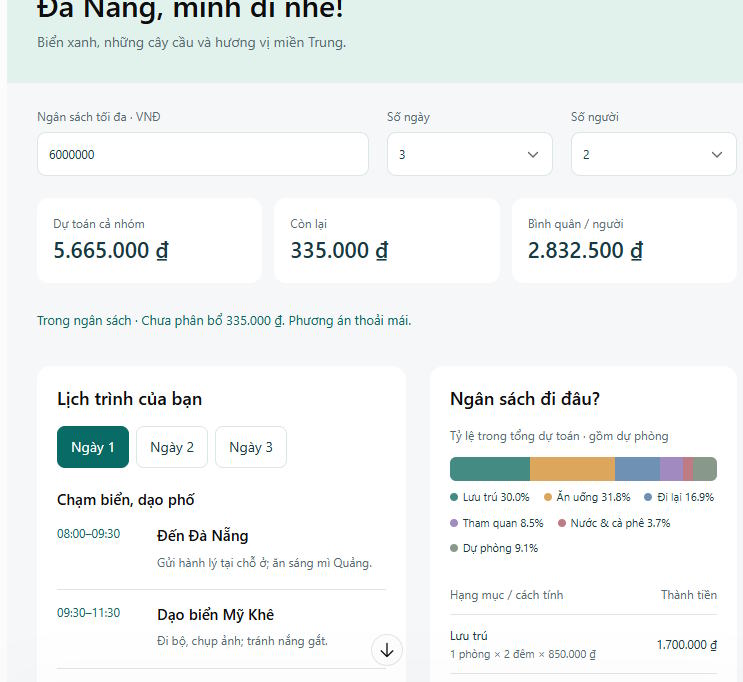
Task: Click the Trong ngân sách status message
Action: pos(224,321)
